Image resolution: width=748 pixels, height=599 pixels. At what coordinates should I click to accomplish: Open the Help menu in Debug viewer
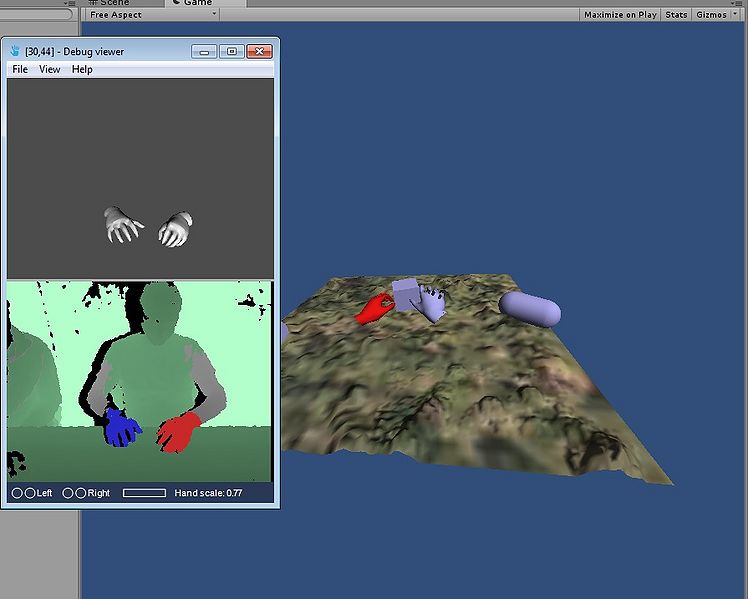click(x=82, y=69)
